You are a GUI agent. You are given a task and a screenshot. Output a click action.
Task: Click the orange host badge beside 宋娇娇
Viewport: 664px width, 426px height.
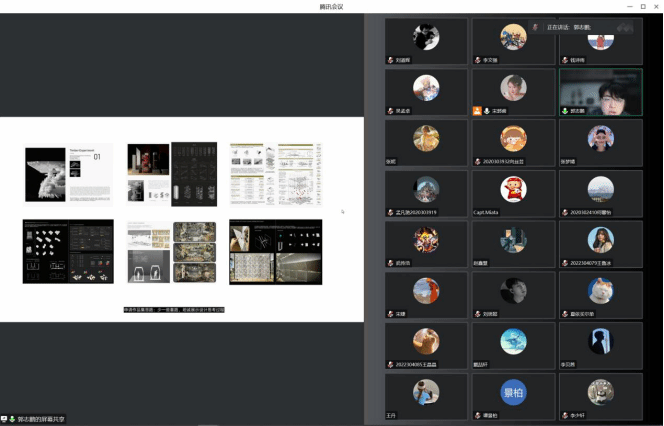coord(477,111)
